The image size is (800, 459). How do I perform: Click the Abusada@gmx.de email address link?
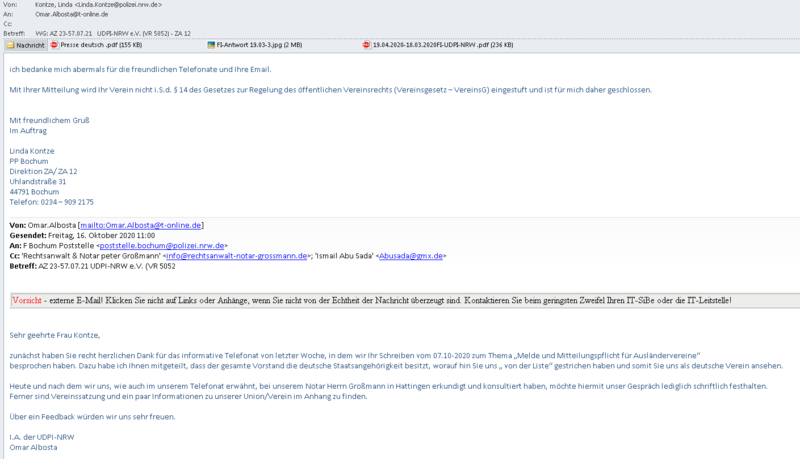pos(411,255)
